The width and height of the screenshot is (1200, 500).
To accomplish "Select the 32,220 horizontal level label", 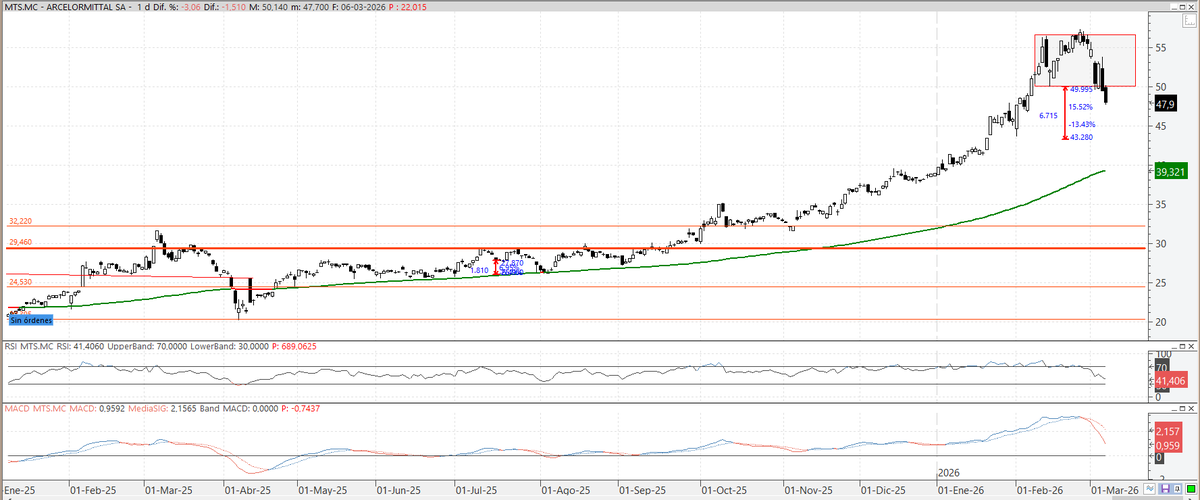I will tap(21, 221).
